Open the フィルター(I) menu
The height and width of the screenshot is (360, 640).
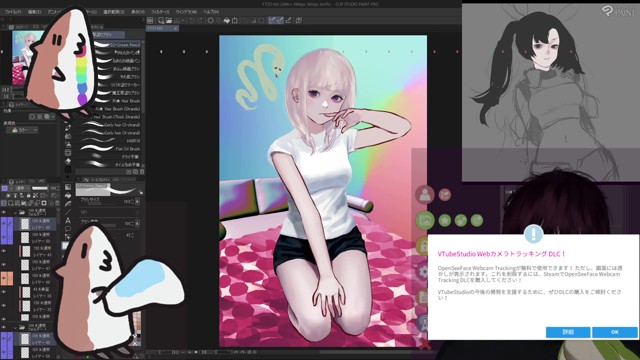point(160,12)
